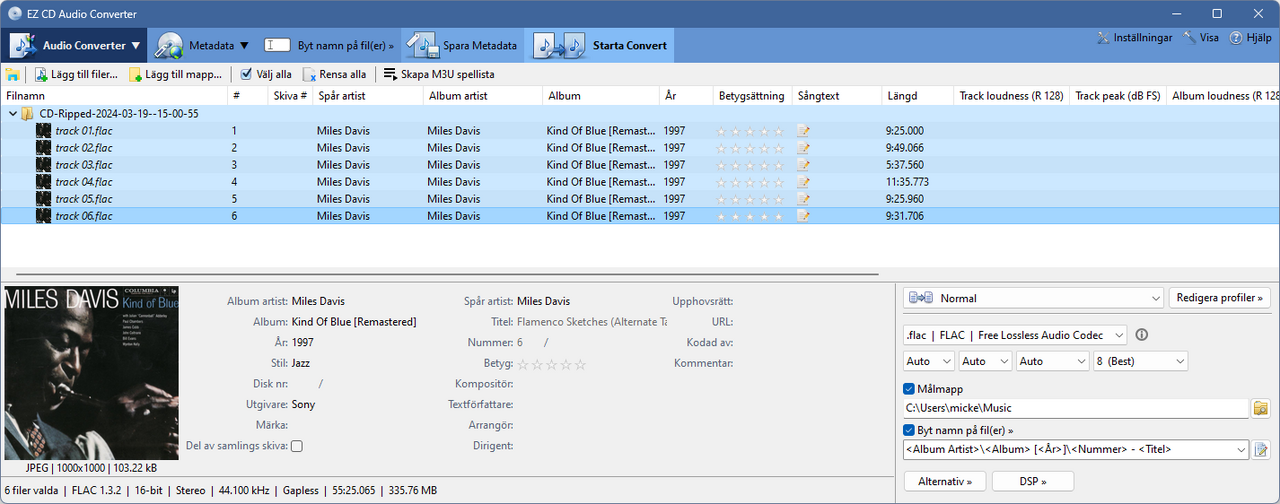Open the Visa menu
Image resolution: width=1280 pixels, height=504 pixels.
[1201, 38]
